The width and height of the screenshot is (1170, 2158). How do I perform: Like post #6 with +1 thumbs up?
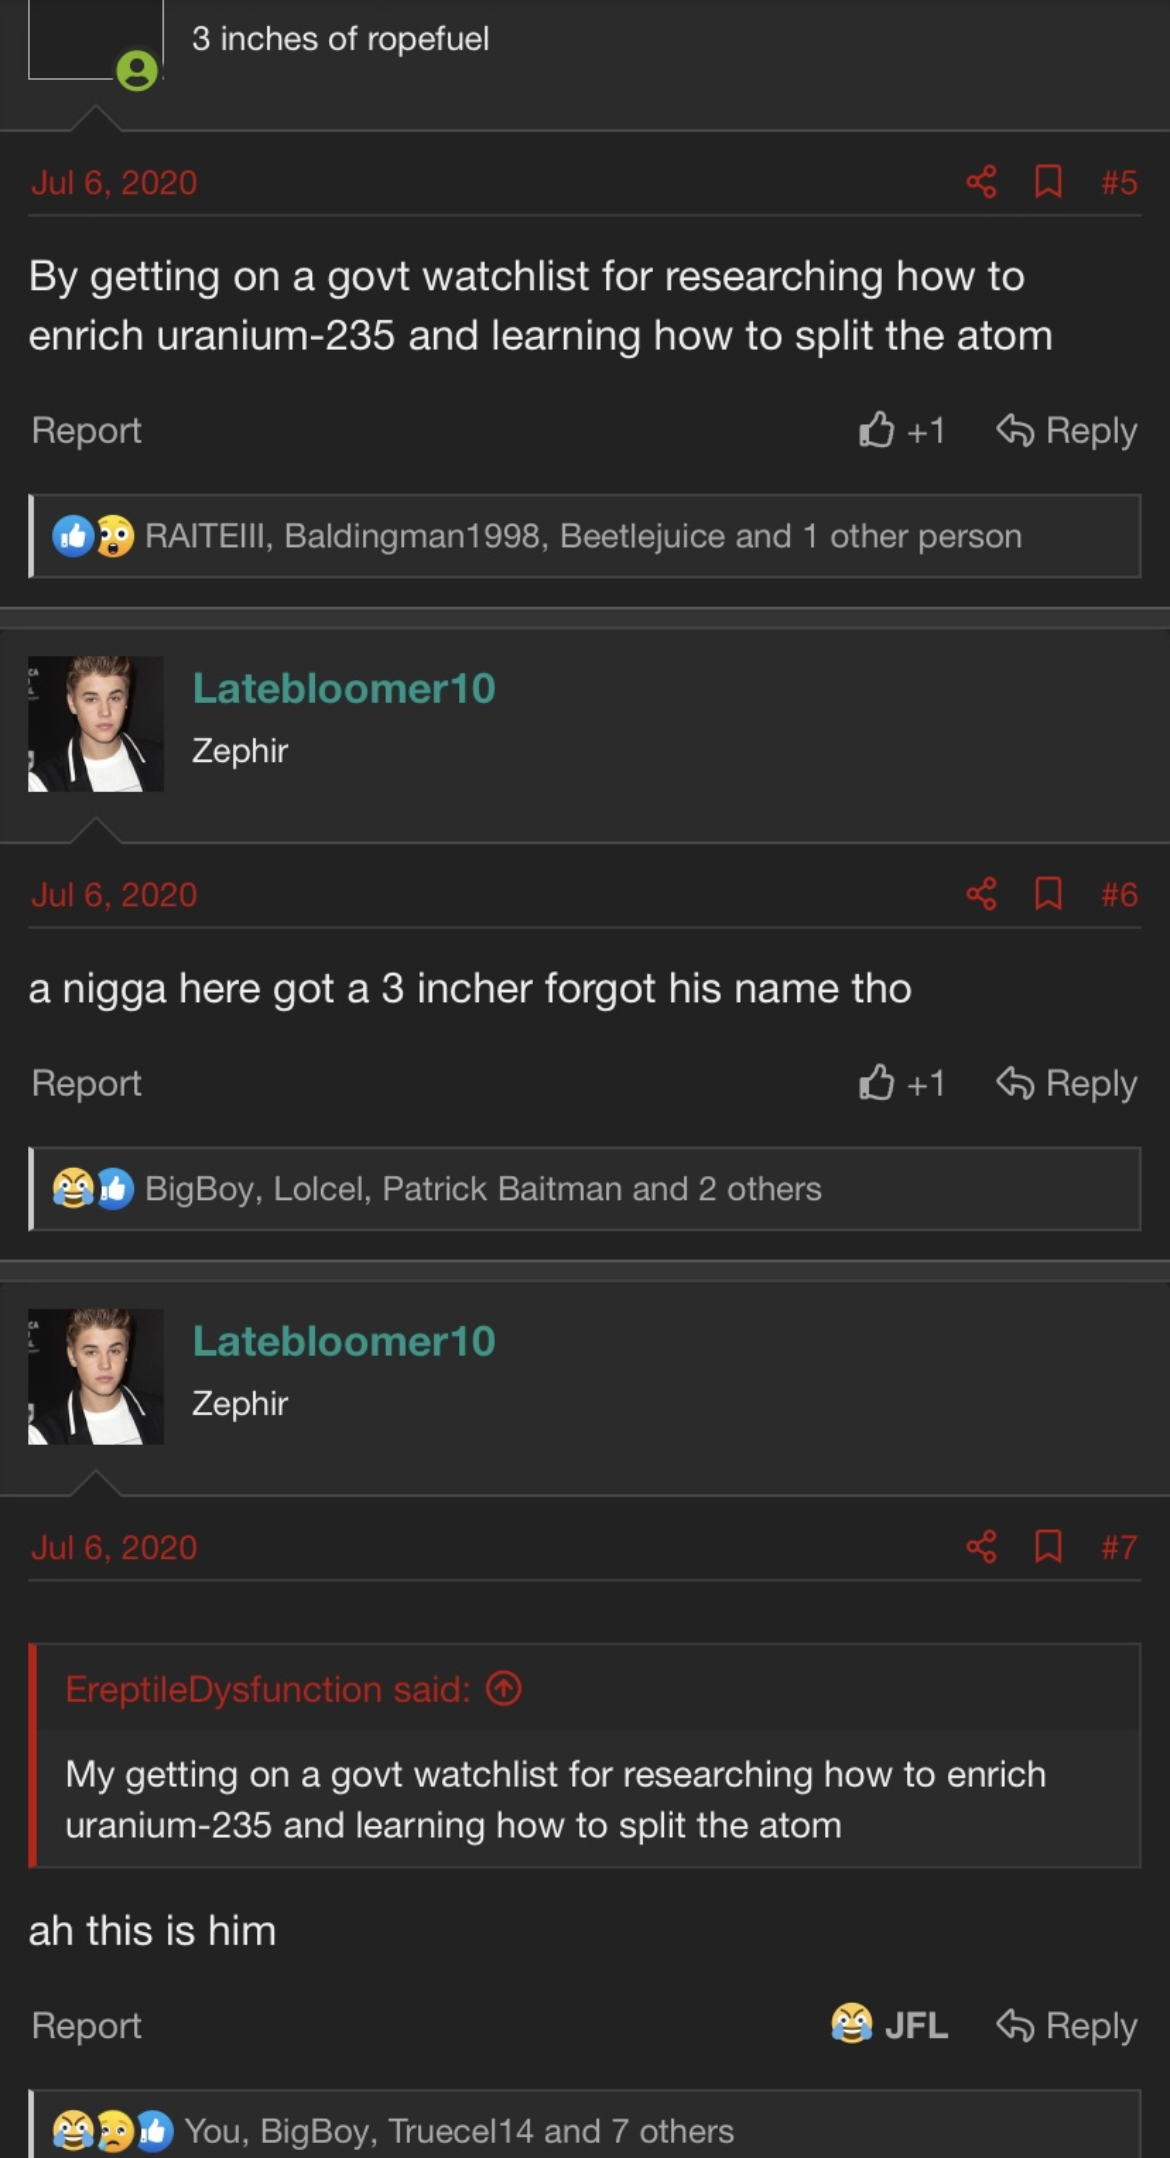[x=901, y=1083]
